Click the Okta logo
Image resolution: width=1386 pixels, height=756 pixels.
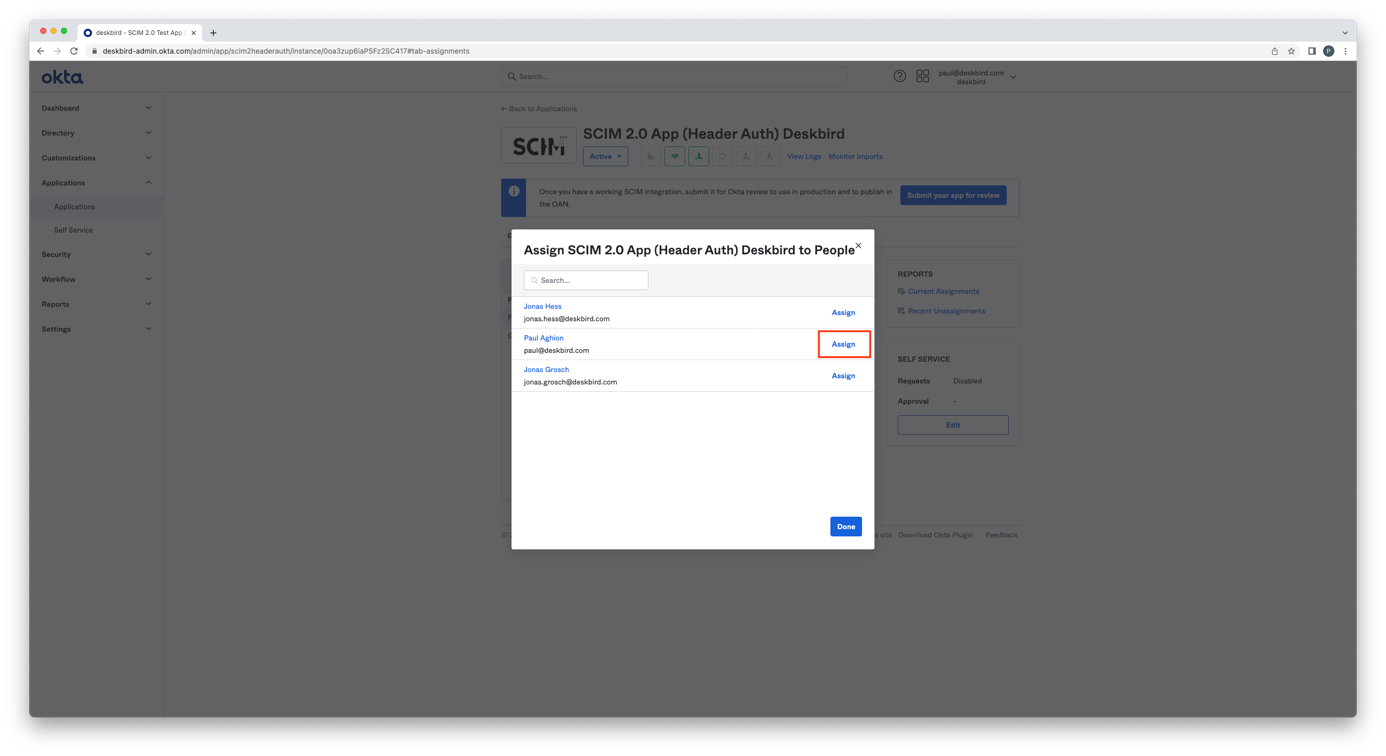point(62,77)
